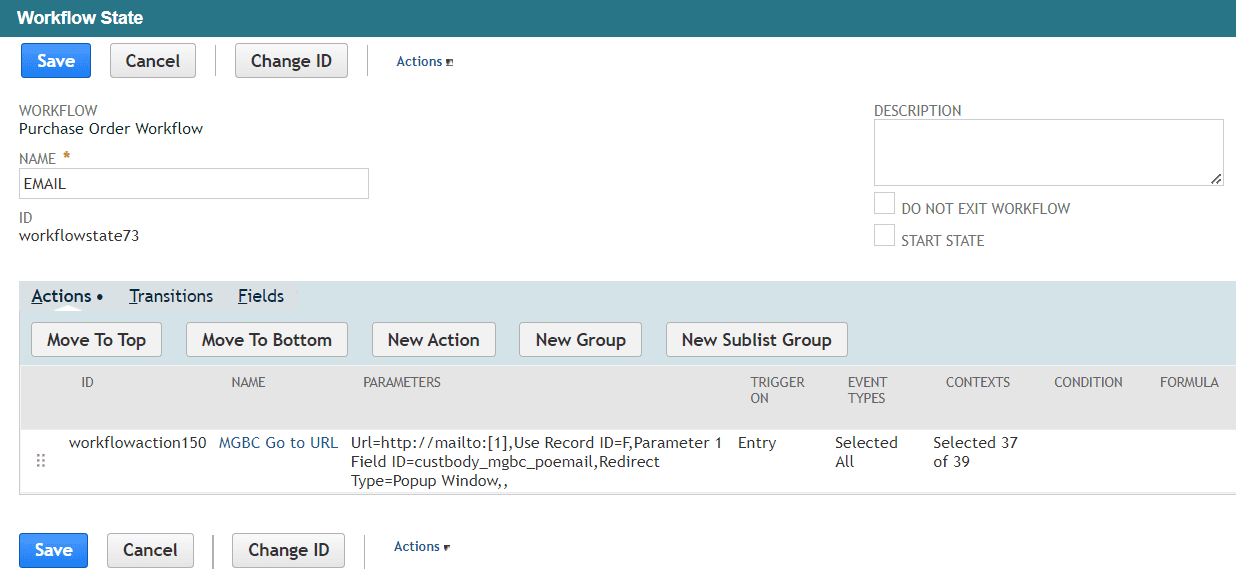Focus the Name input field containing EMAIL
Viewport: 1236px width, 575px height.
[x=194, y=183]
